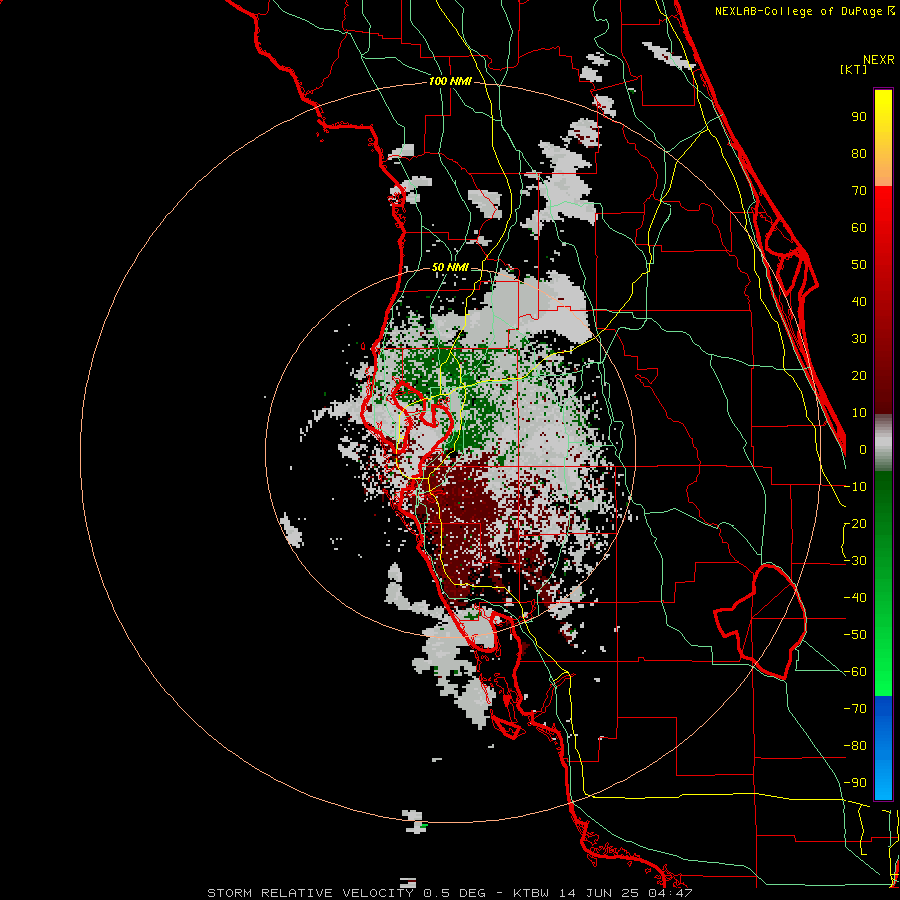
Task: Click the Storm Relative Velocity caption text
Action: [x=450, y=893]
